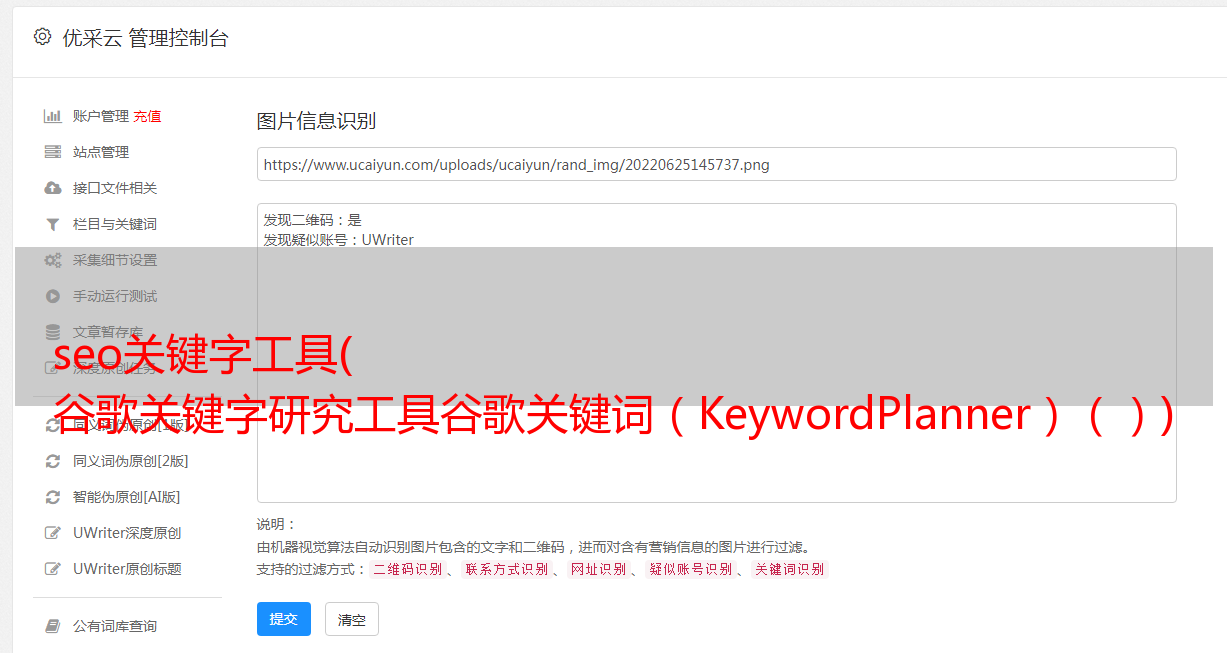This screenshot has width=1227, height=653.
Task: Click the result line 发现二维码：是
Action: pyautogui.click(x=313, y=220)
